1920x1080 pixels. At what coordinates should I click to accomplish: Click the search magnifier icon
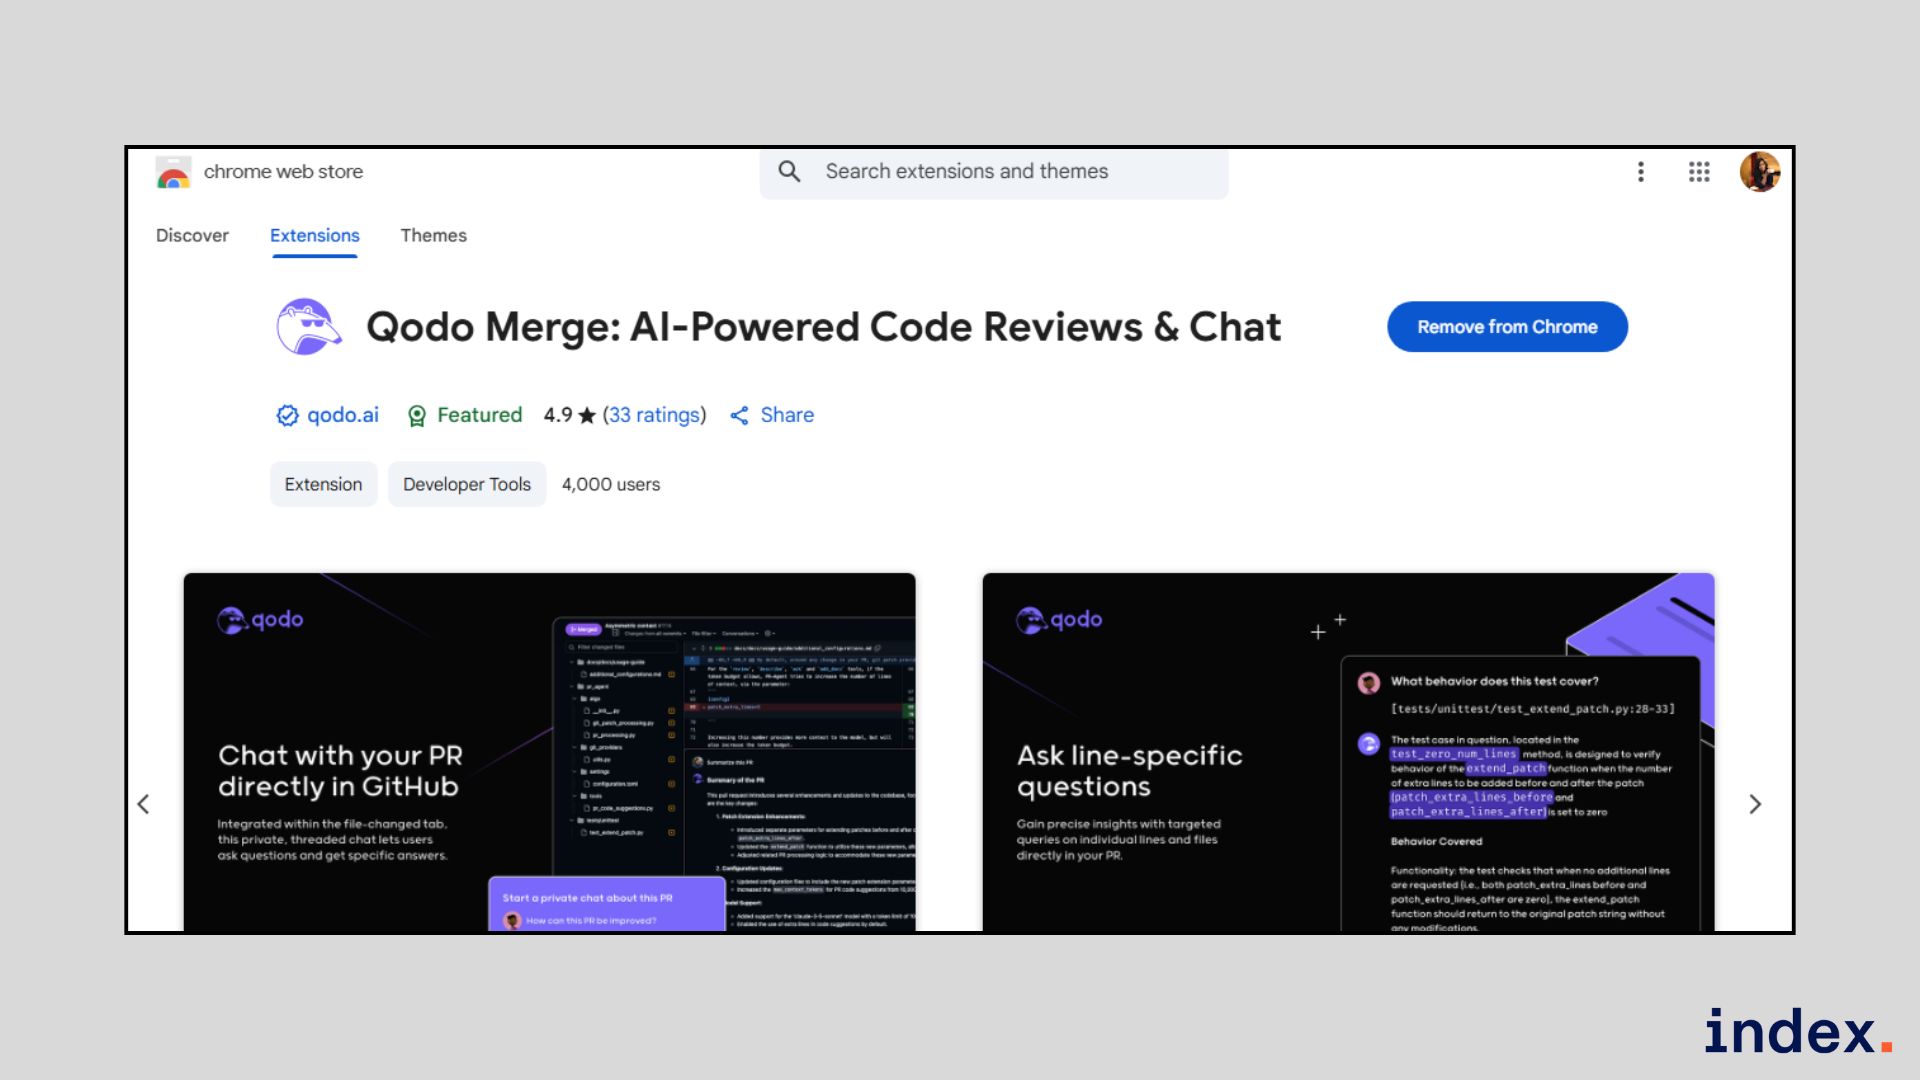click(789, 171)
